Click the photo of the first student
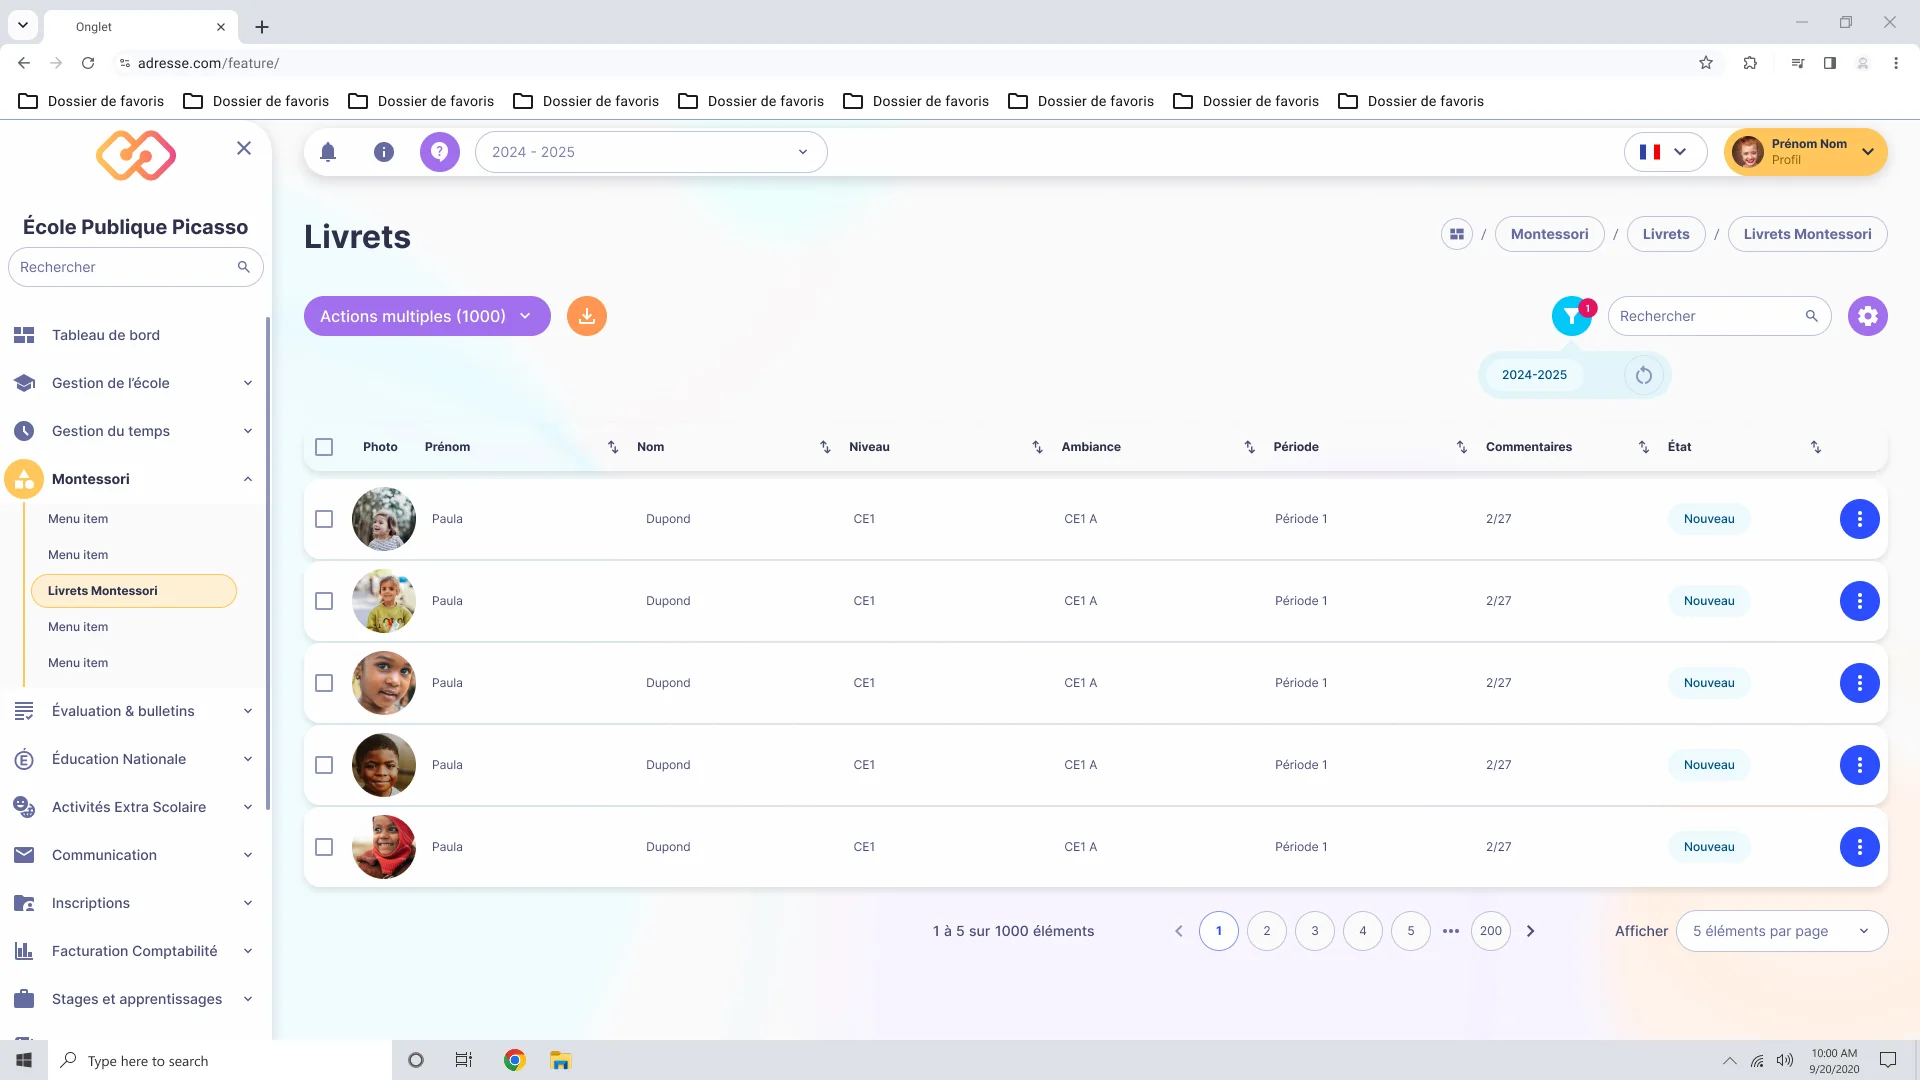 point(384,519)
